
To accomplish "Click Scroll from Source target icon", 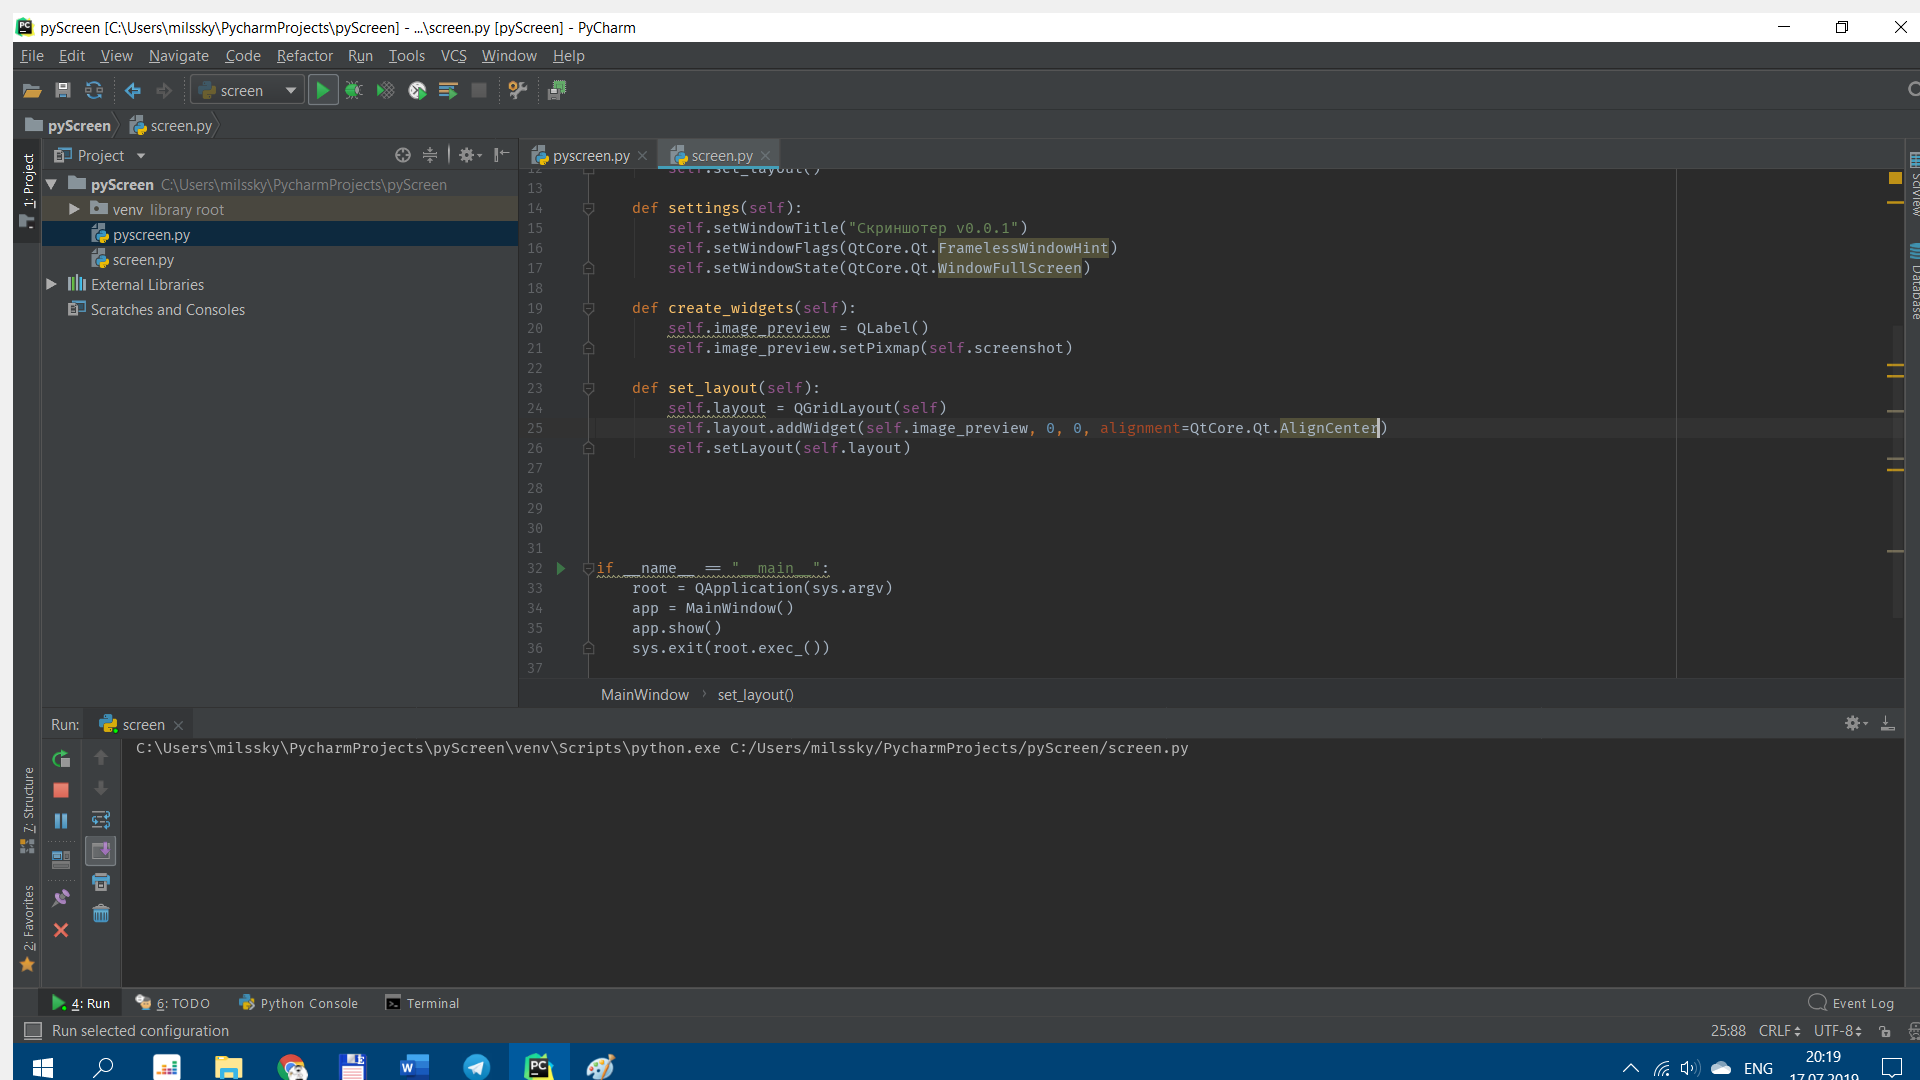I will pos(403,155).
